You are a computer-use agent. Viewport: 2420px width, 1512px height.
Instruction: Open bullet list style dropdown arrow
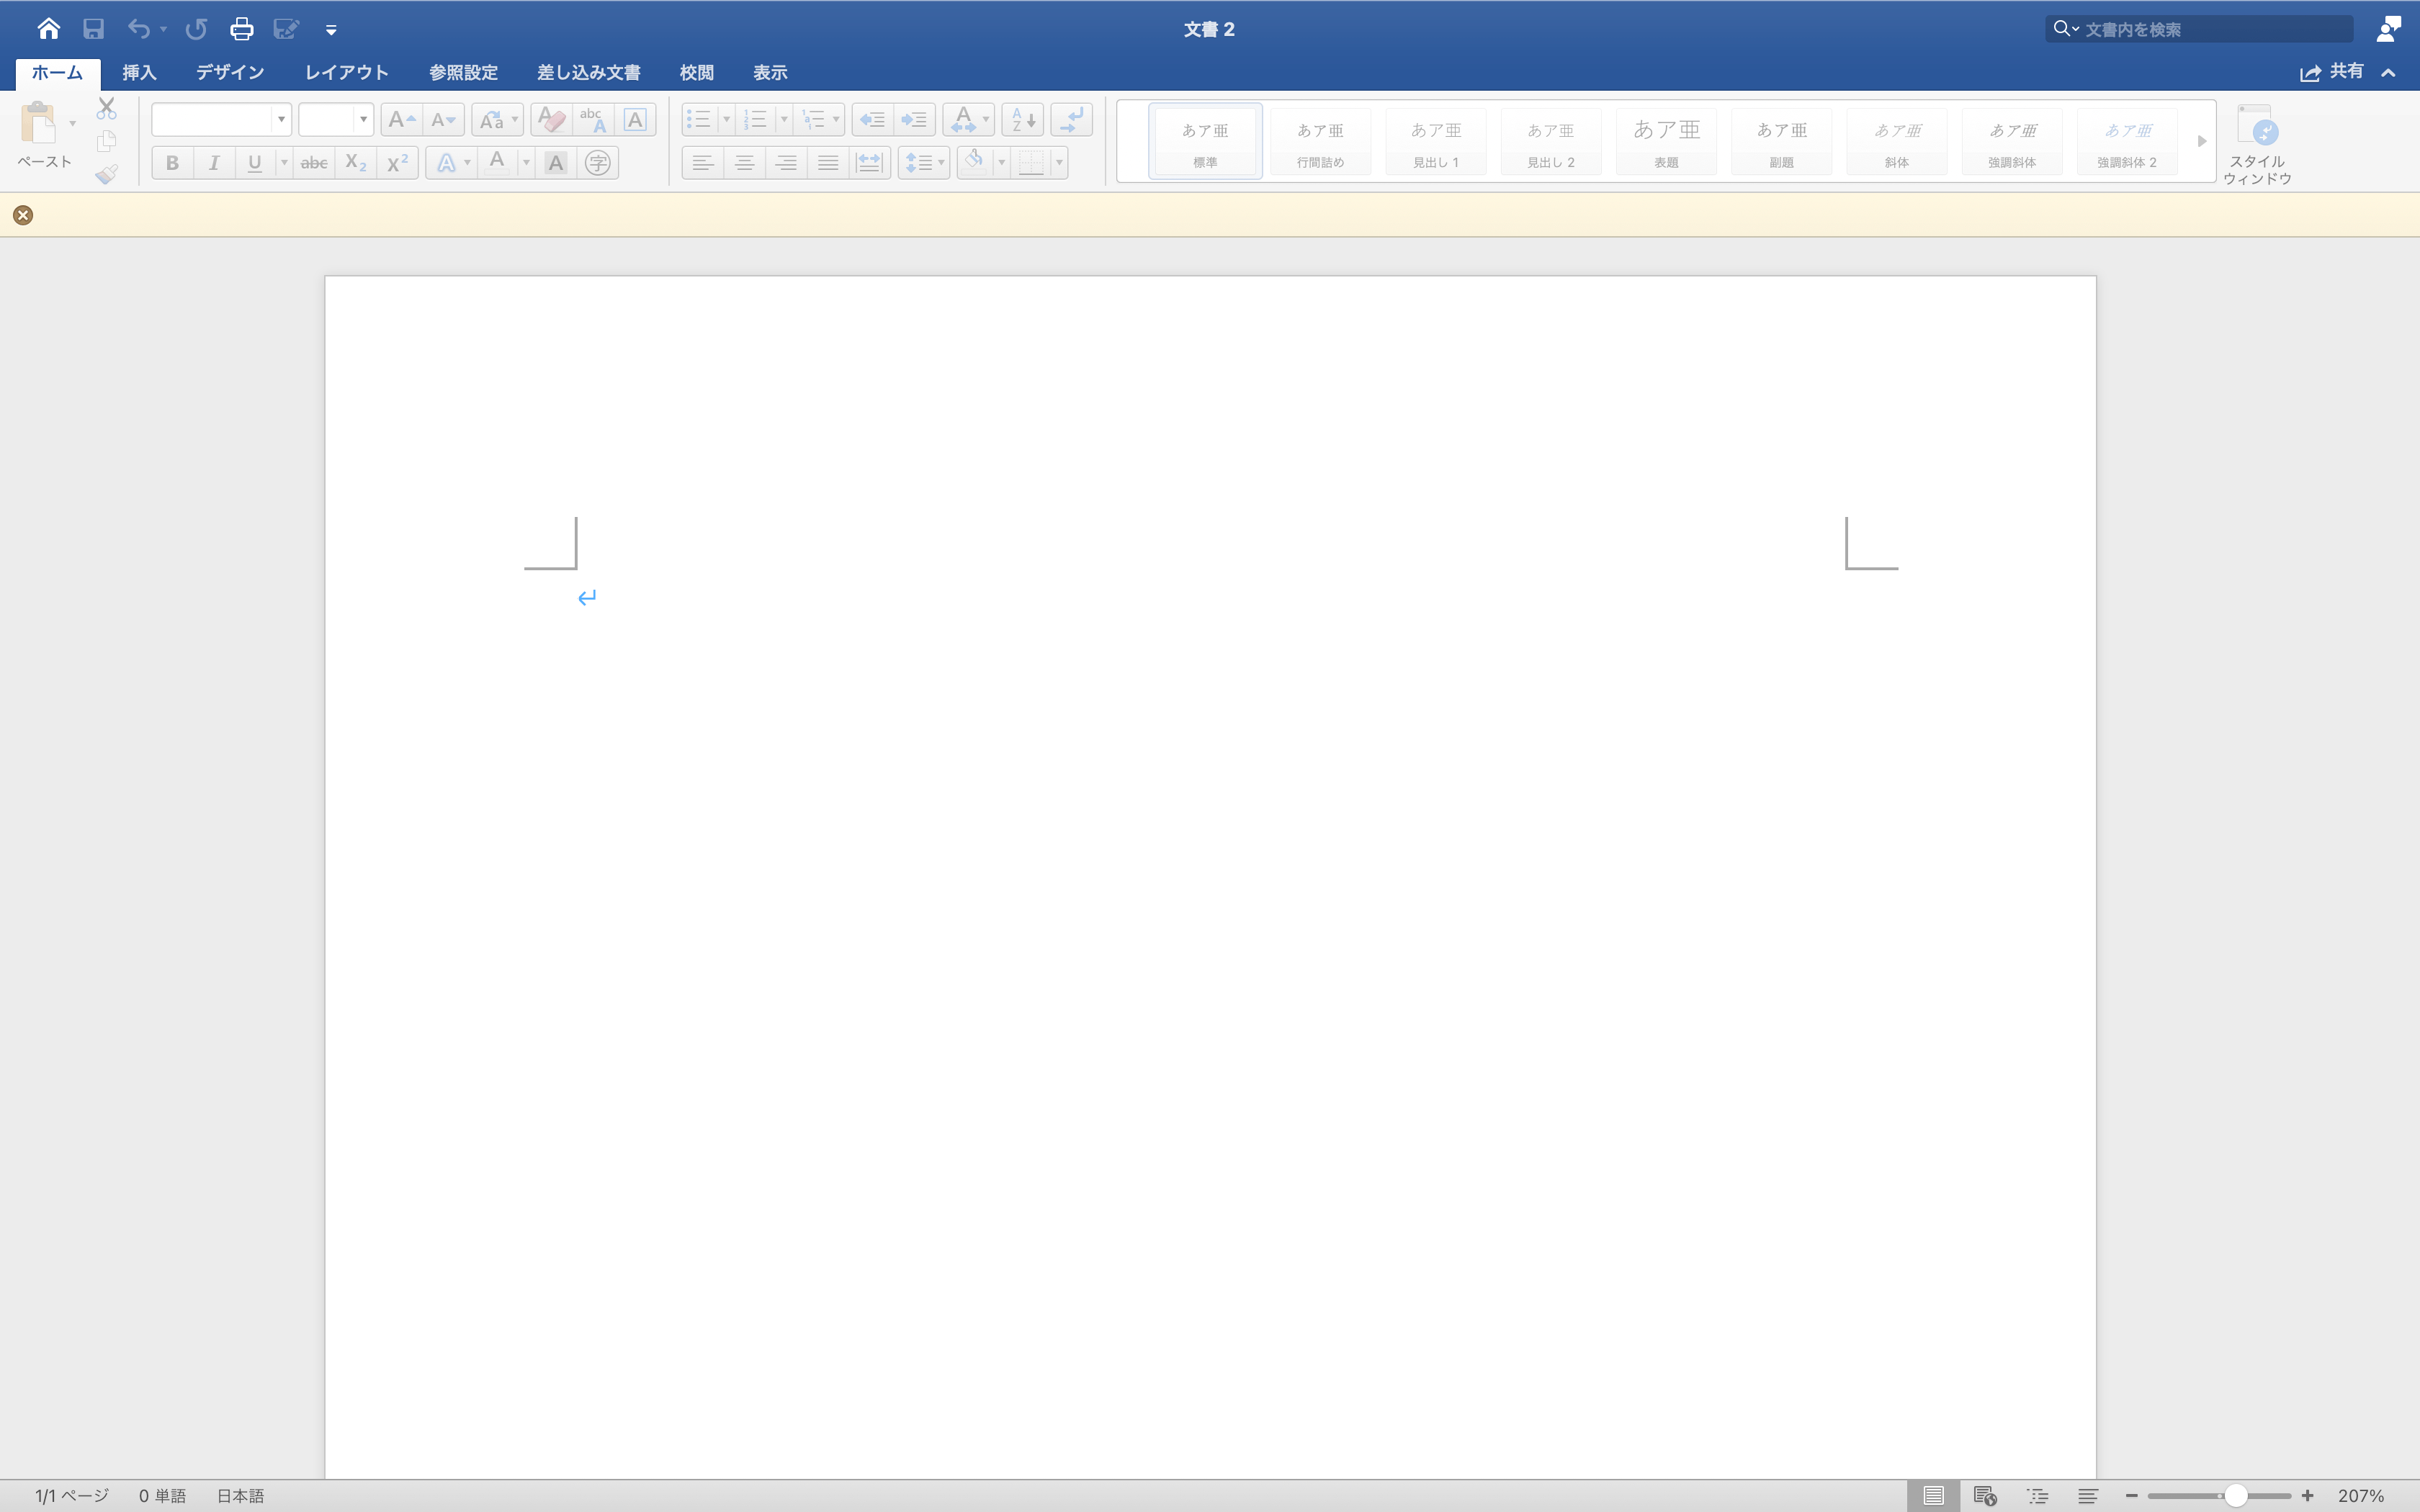pos(726,120)
